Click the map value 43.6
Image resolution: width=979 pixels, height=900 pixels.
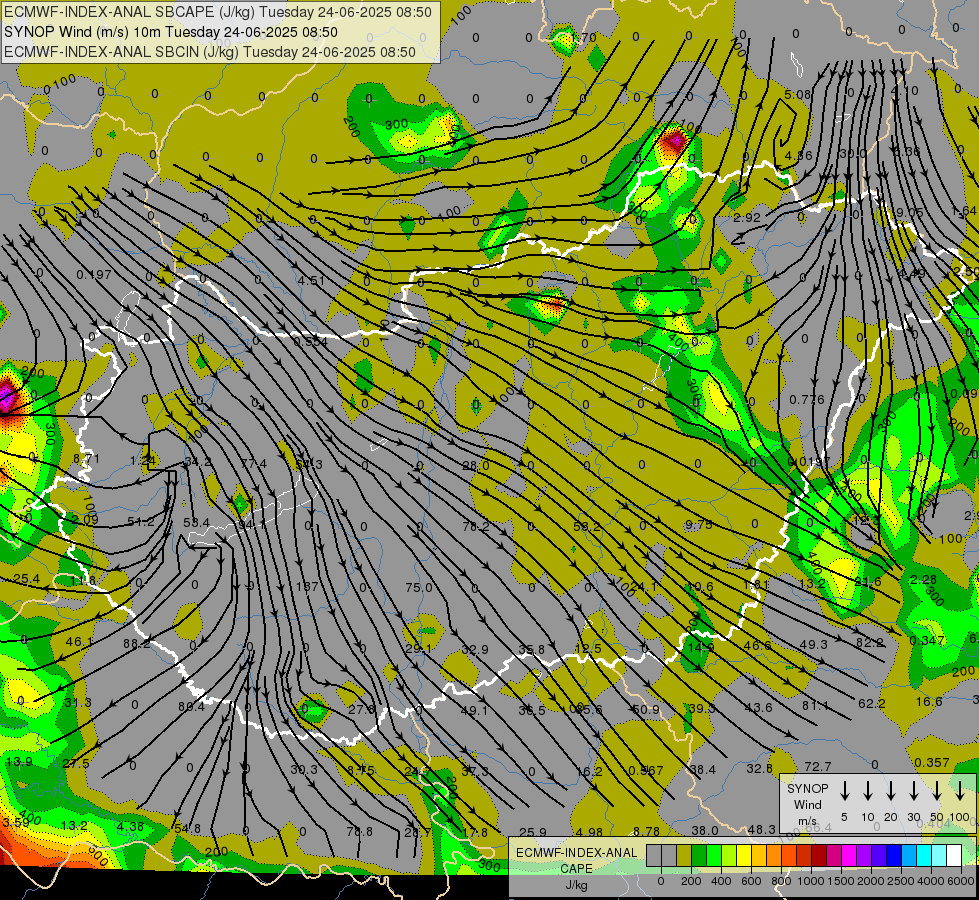pos(759,707)
